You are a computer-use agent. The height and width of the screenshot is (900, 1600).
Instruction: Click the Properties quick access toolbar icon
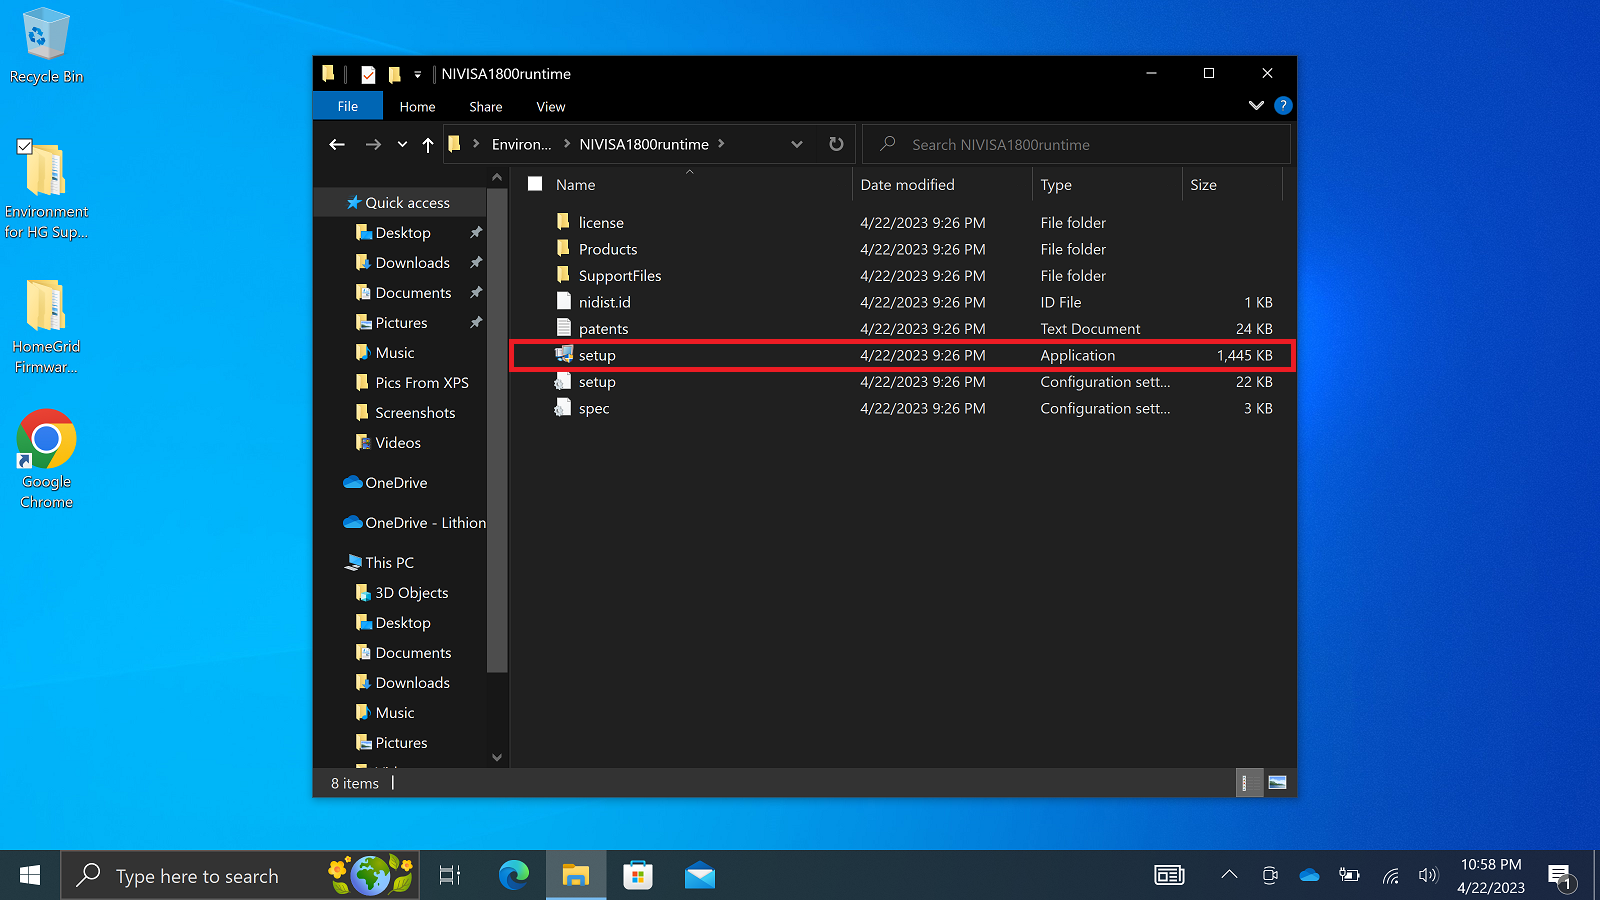click(369, 74)
